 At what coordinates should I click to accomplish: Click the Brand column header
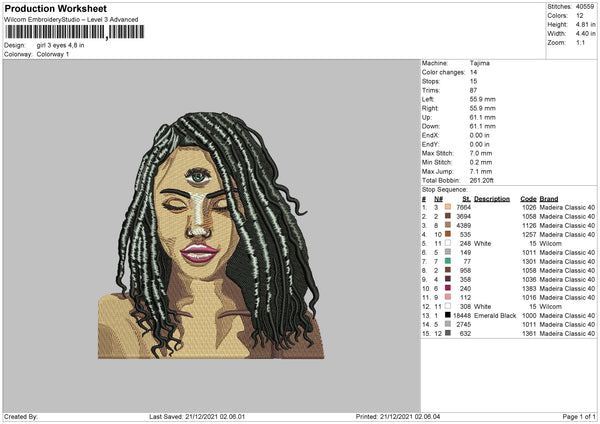[549, 199]
